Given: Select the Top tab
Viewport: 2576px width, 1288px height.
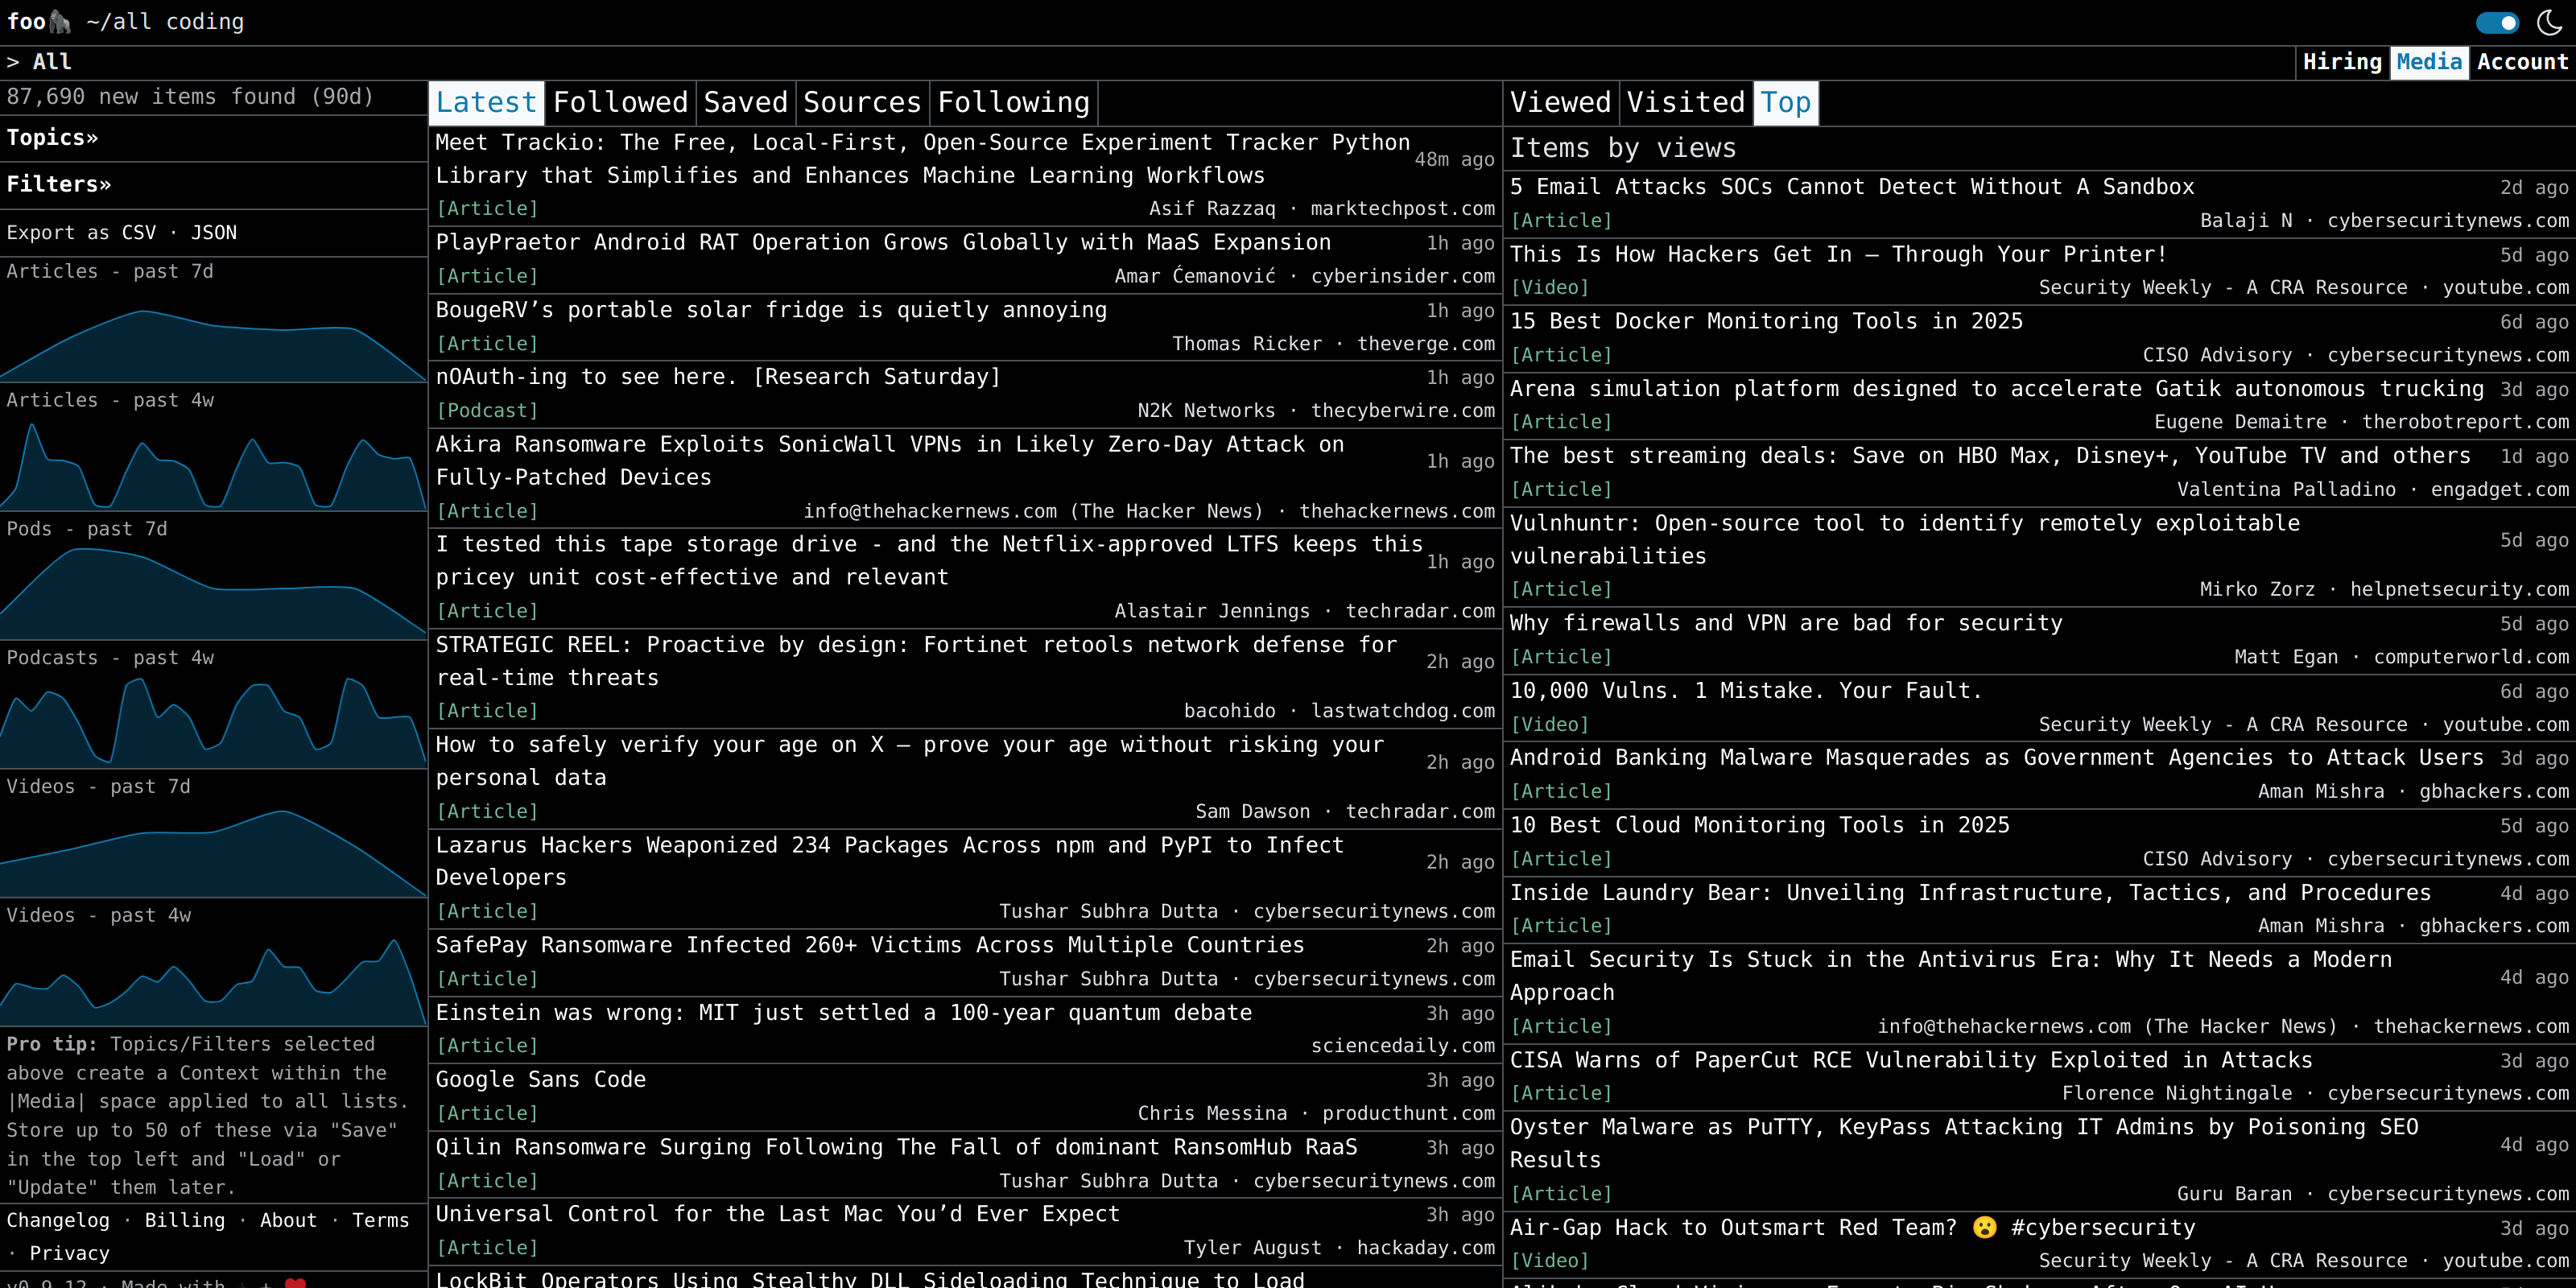Looking at the screenshot, I should click(1785, 102).
